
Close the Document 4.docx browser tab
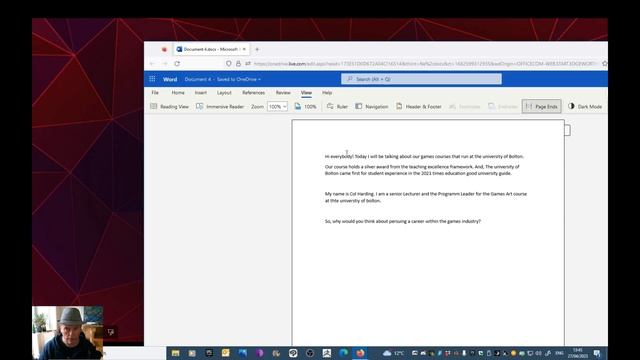(244, 49)
